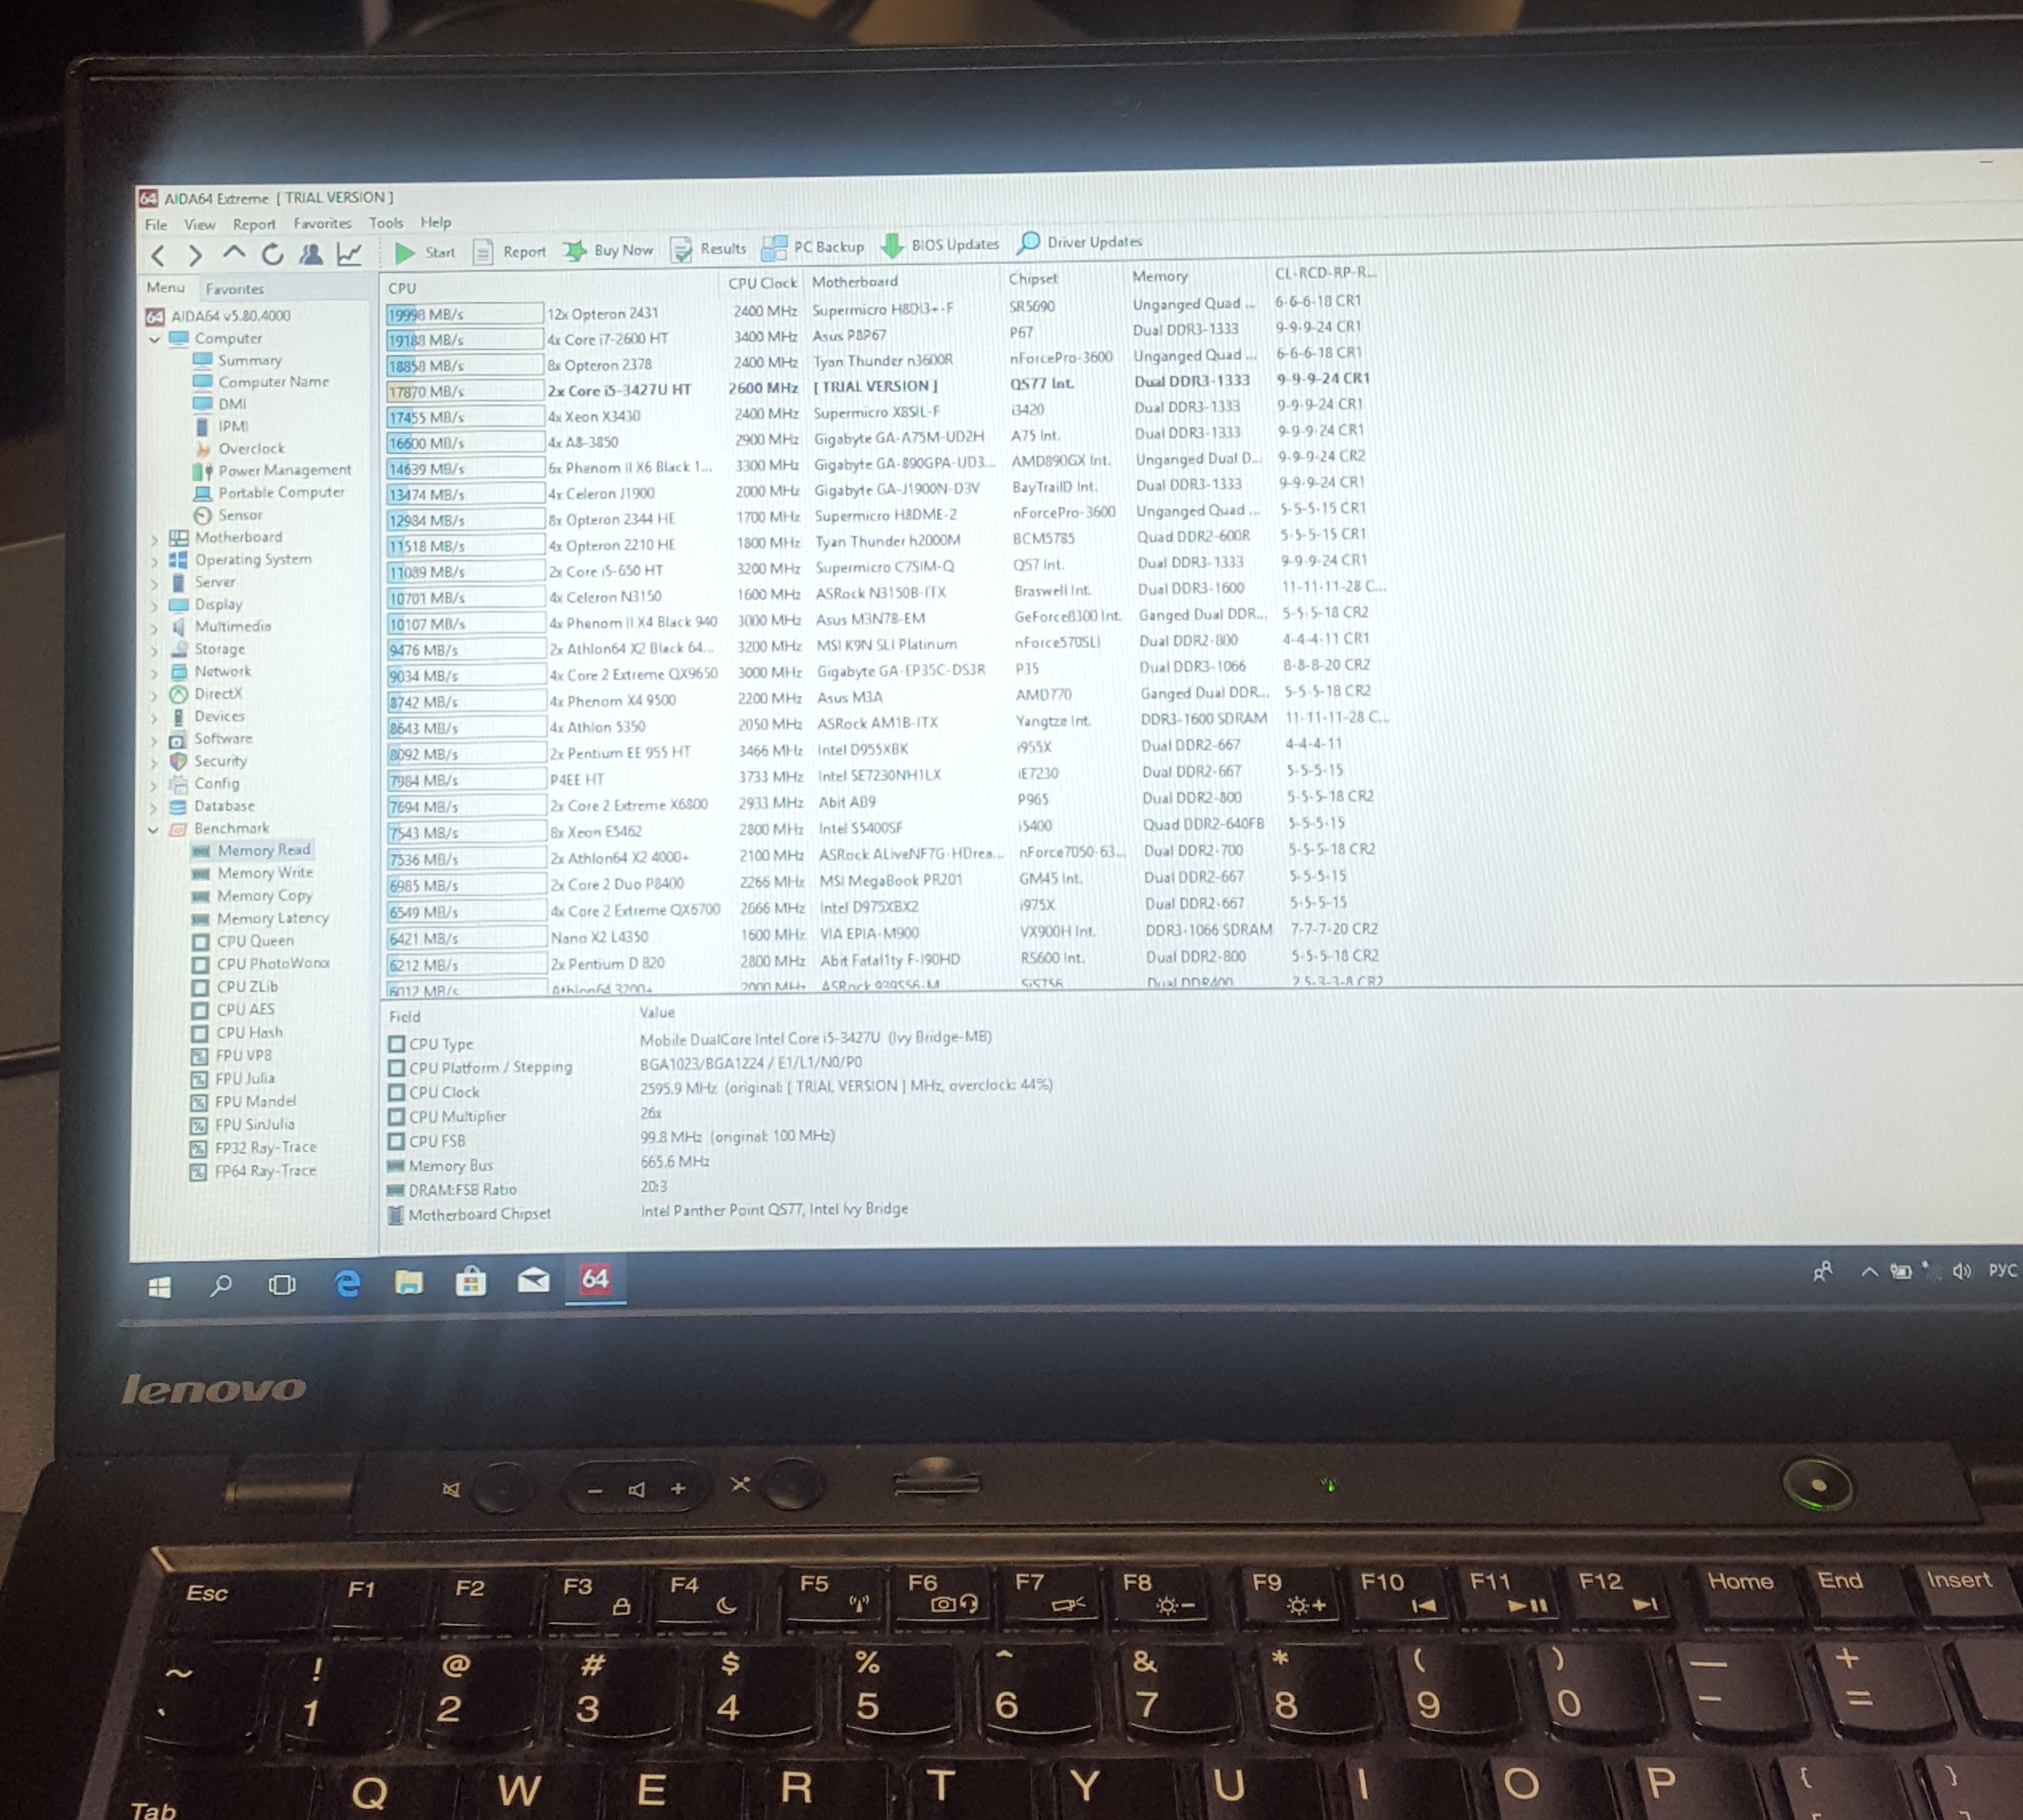The image size is (2023, 1820).
Task: Click Buy Now in the toolbar
Action: (608, 250)
